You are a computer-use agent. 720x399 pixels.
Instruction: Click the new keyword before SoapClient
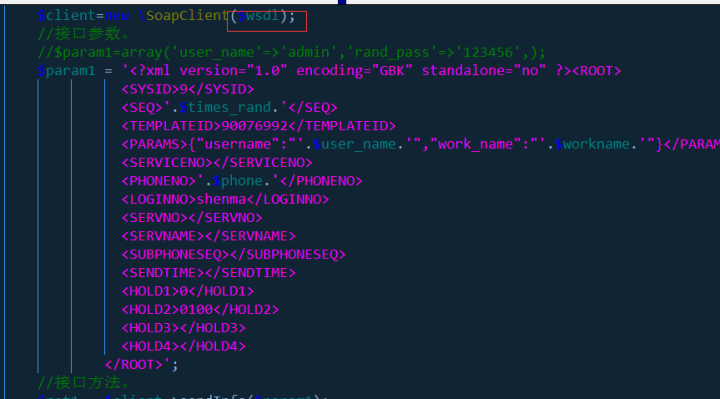pyautogui.click(x=117, y=16)
